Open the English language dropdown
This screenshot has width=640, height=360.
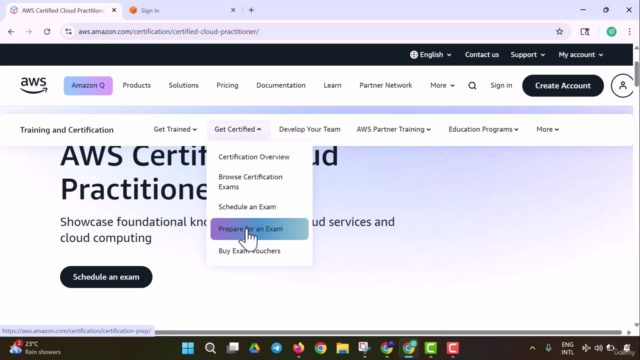[x=431, y=55]
